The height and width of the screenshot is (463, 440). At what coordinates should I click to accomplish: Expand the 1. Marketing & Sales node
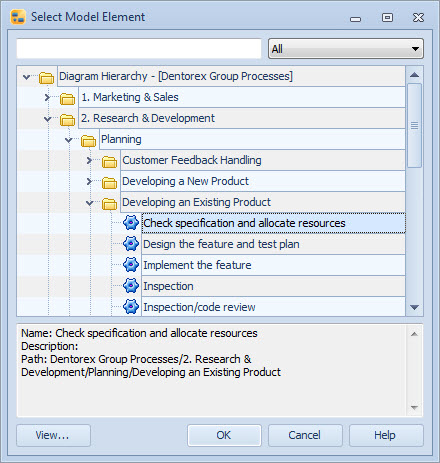[x=47, y=97]
